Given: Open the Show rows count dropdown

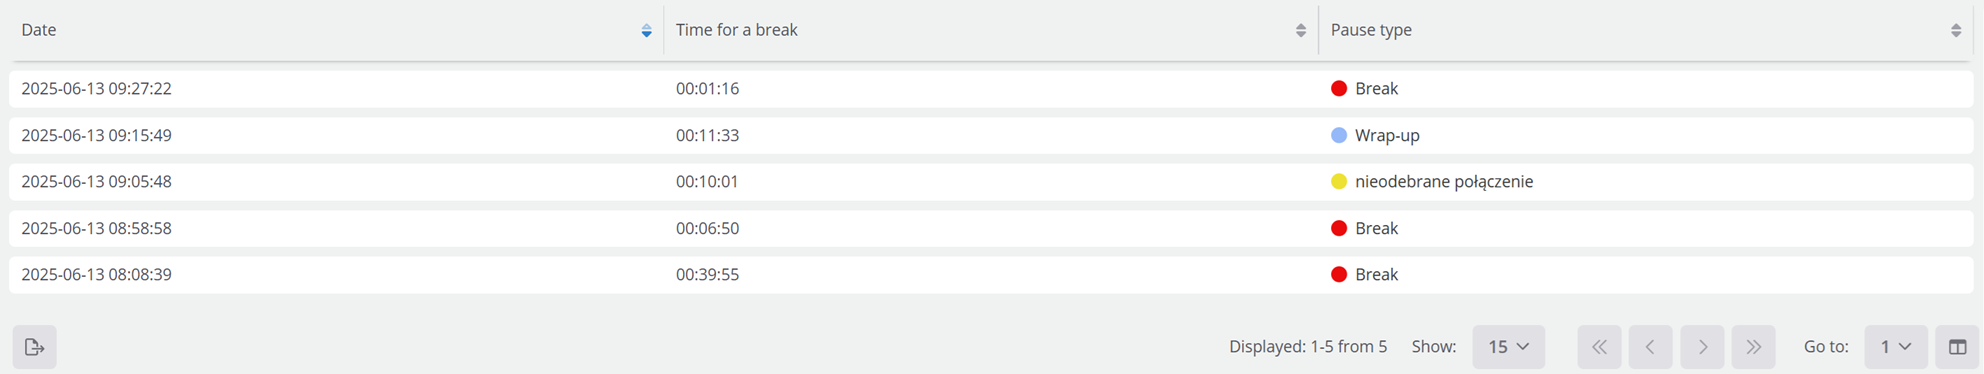Looking at the screenshot, I should pyautogui.click(x=1508, y=347).
